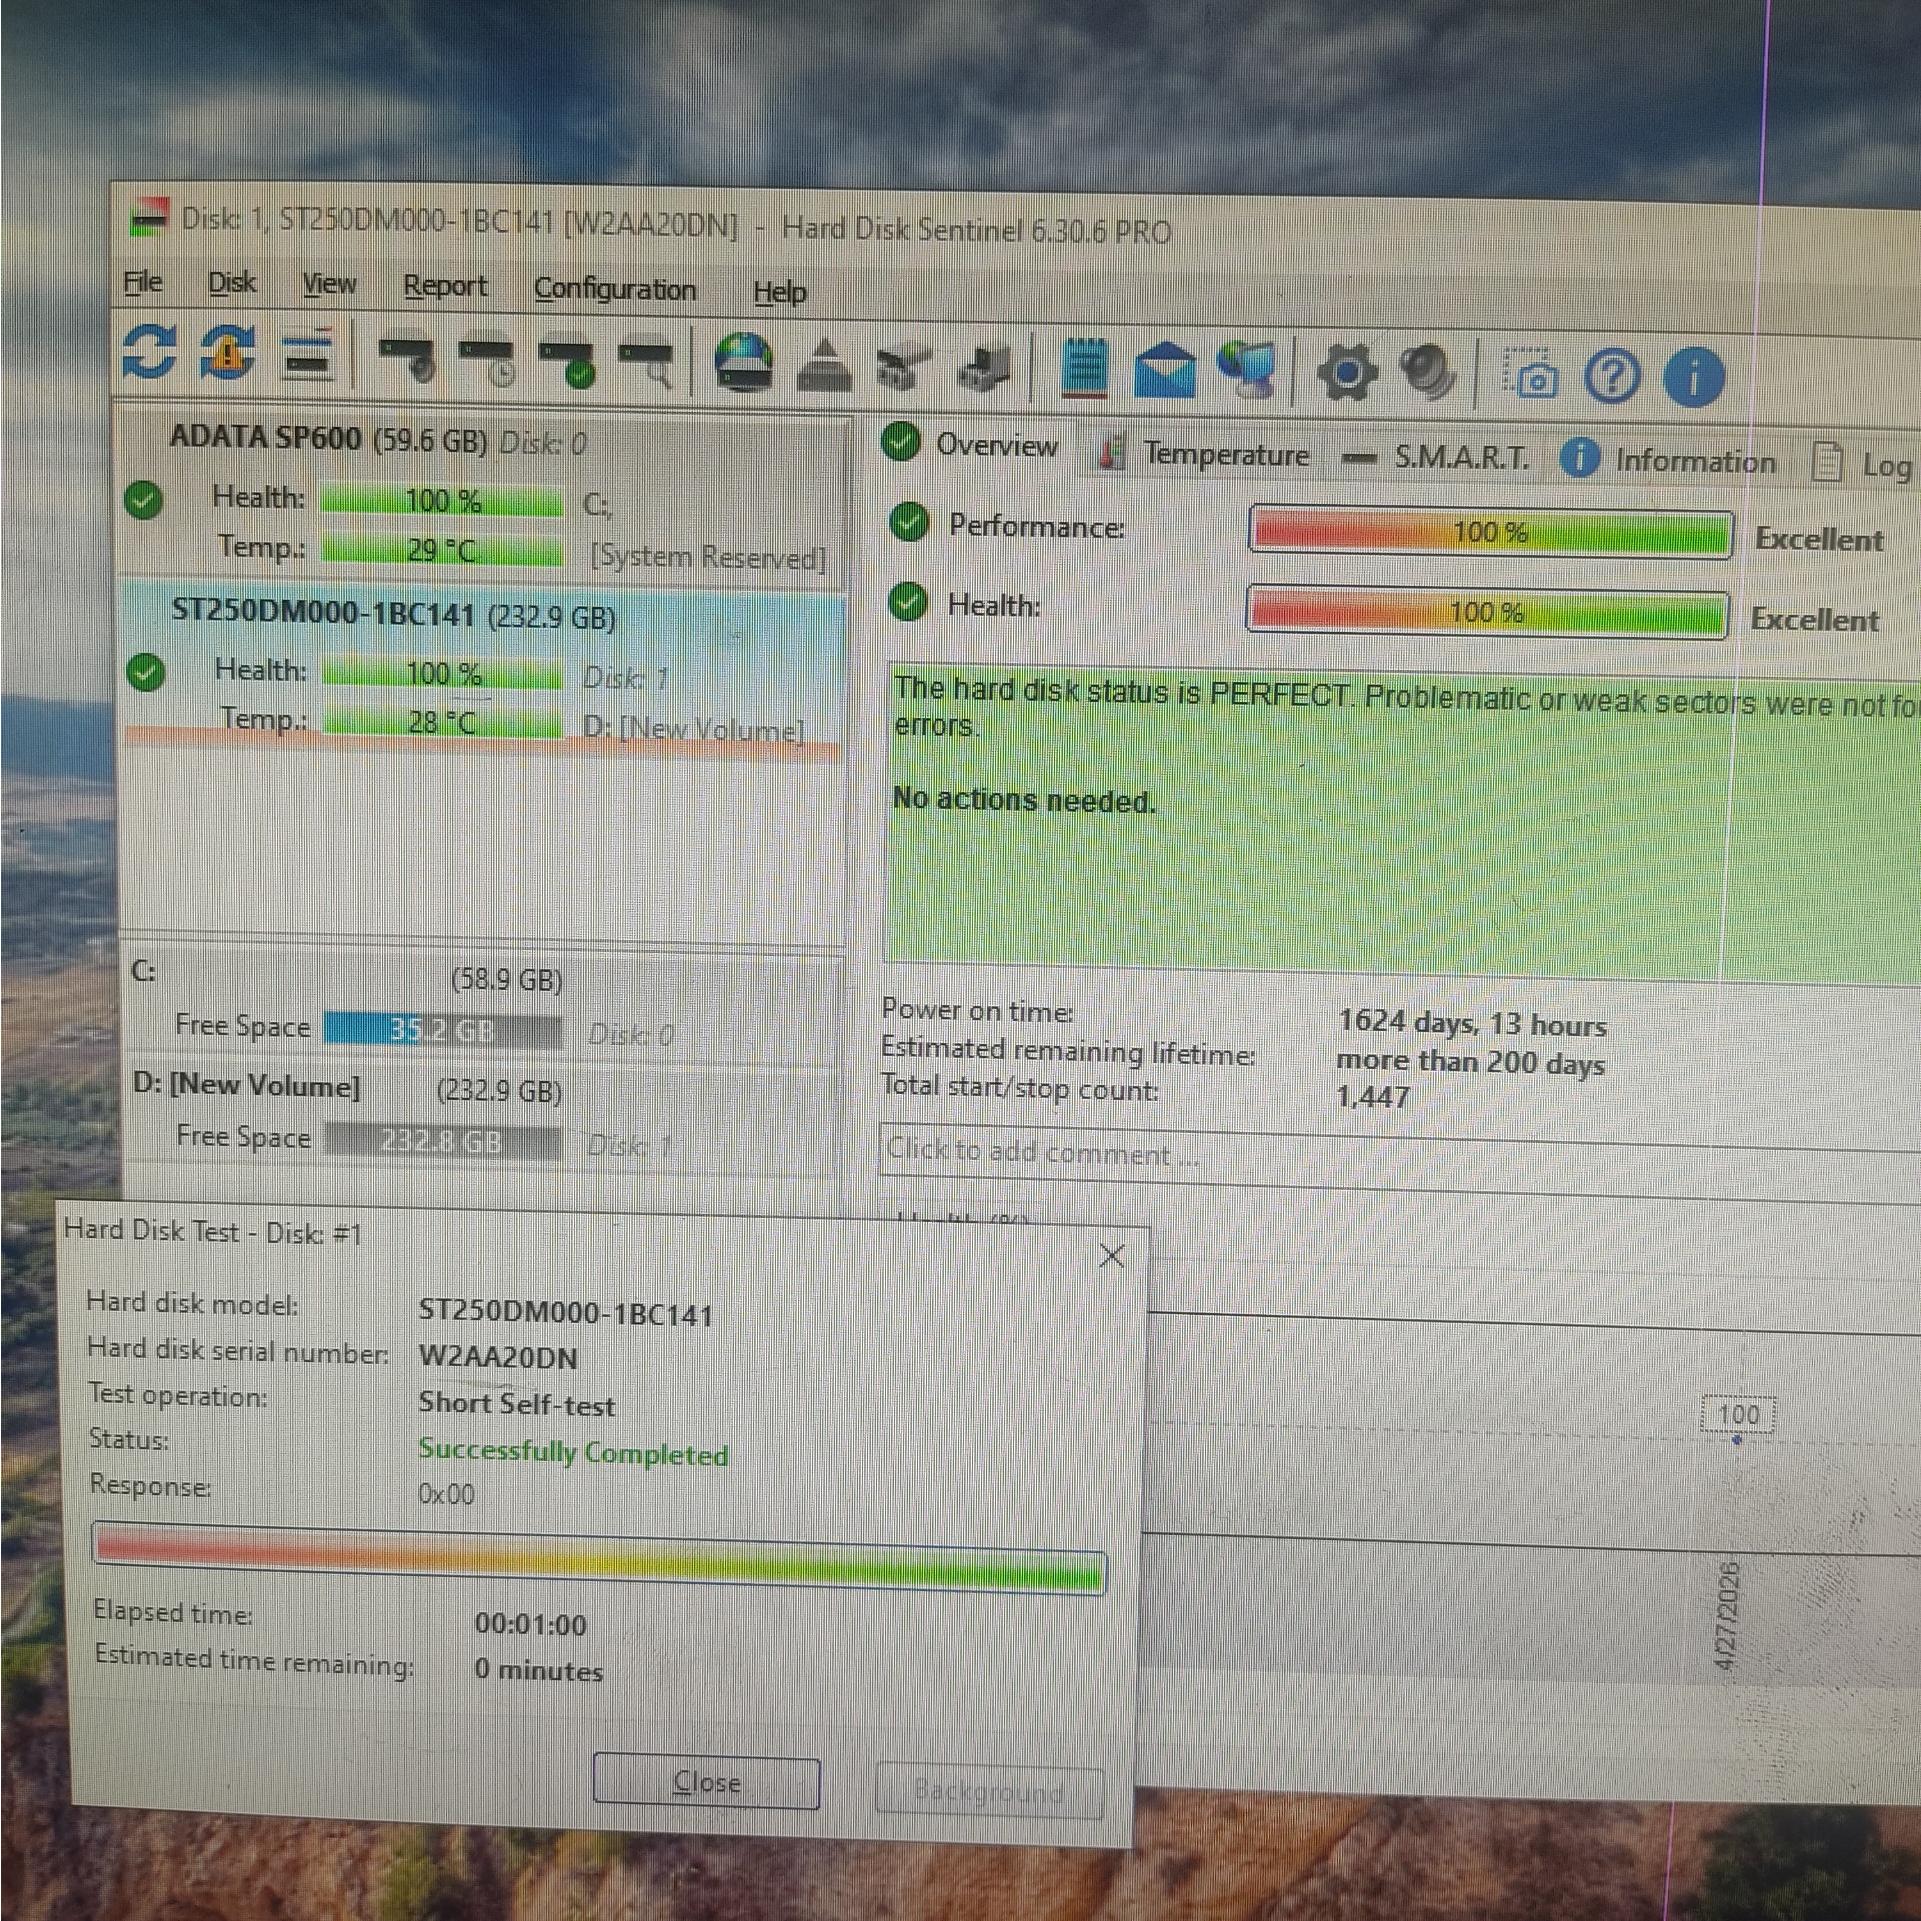Image resolution: width=1921 pixels, height=1921 pixels.
Task: Select the C: volume entry
Action: click(x=481, y=1007)
